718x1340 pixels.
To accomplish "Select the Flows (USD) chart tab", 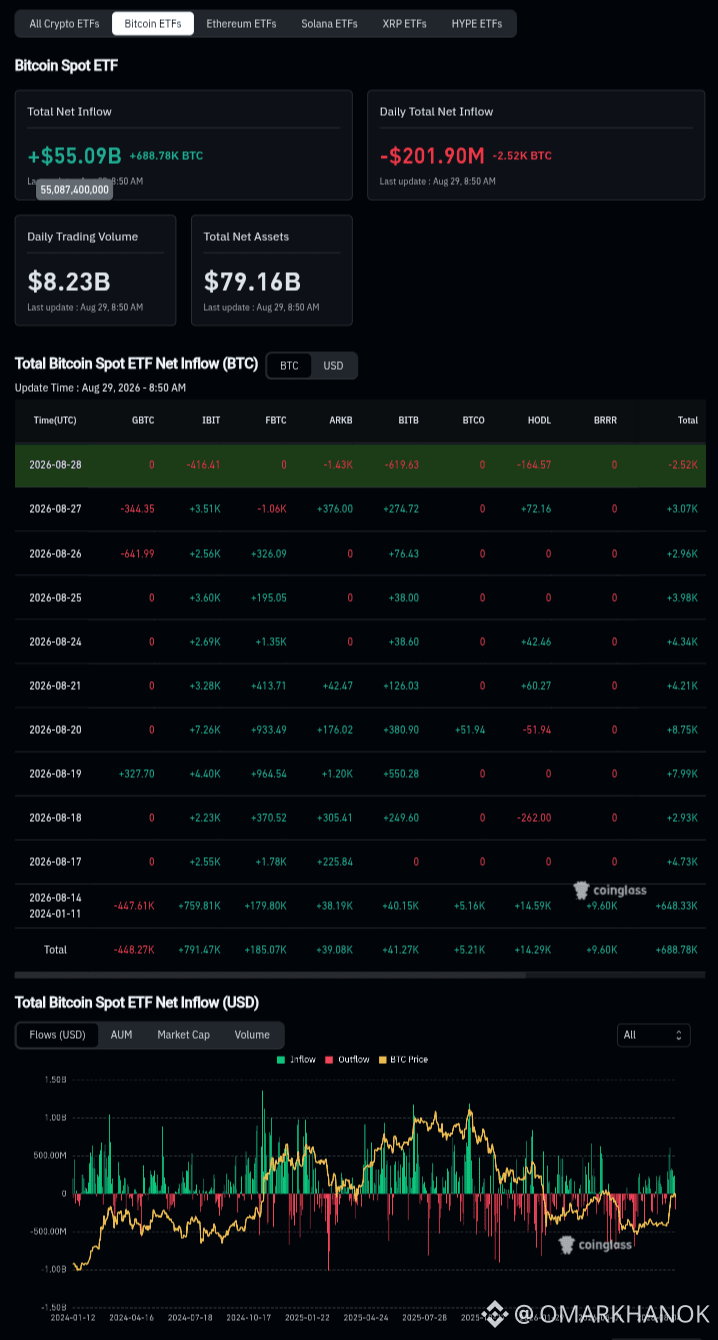I will coord(57,1035).
